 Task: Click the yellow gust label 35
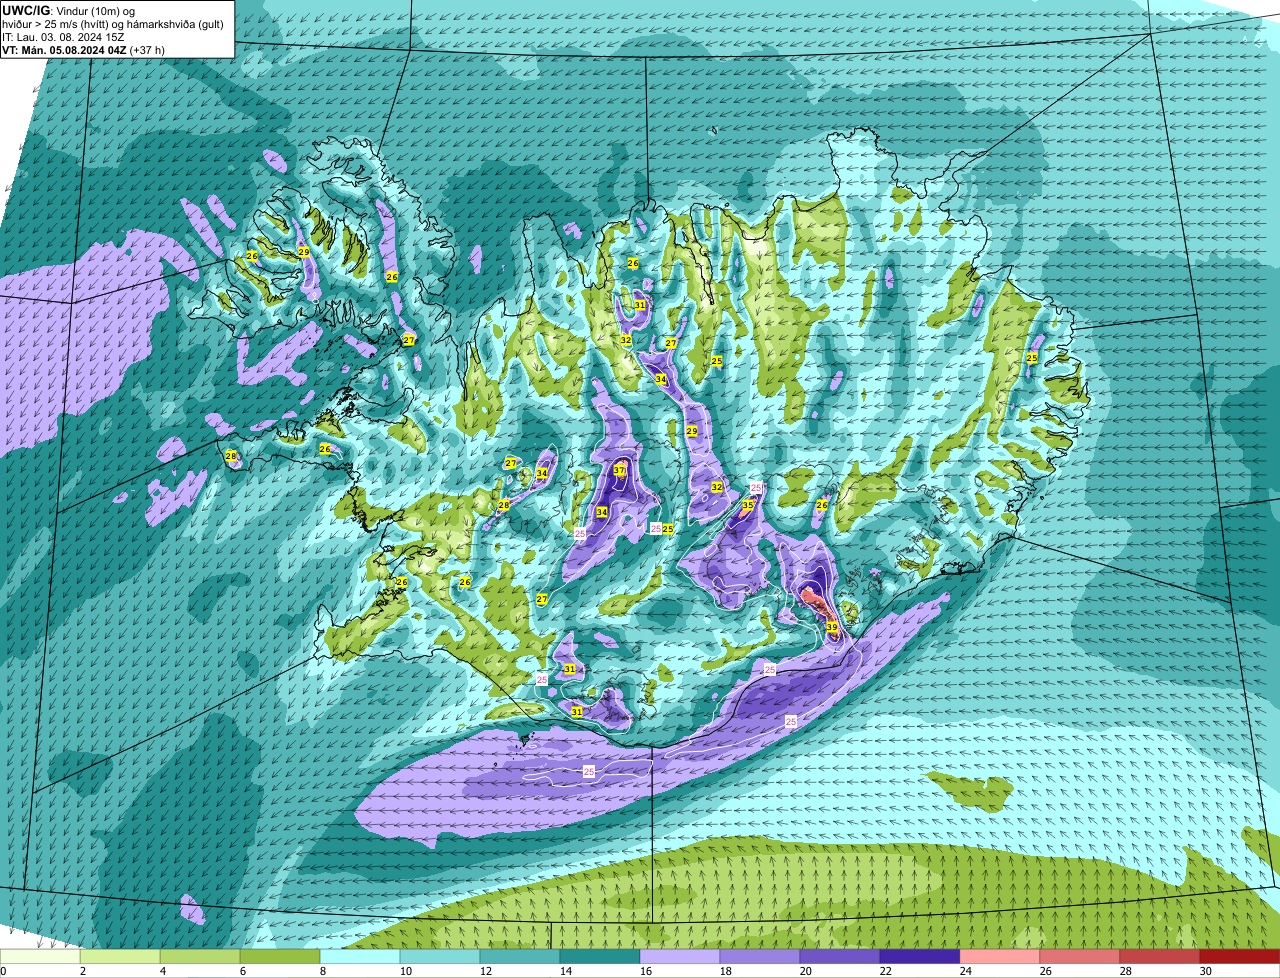click(x=747, y=505)
